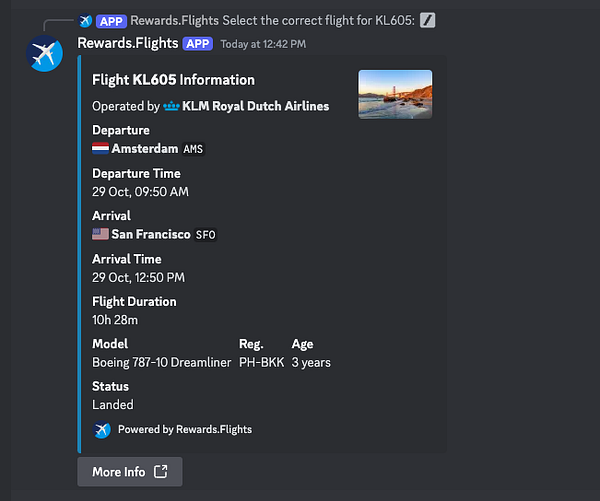This screenshot has height=501, width=600.
Task: Click the external link arrow on More Info
Action: (161, 472)
